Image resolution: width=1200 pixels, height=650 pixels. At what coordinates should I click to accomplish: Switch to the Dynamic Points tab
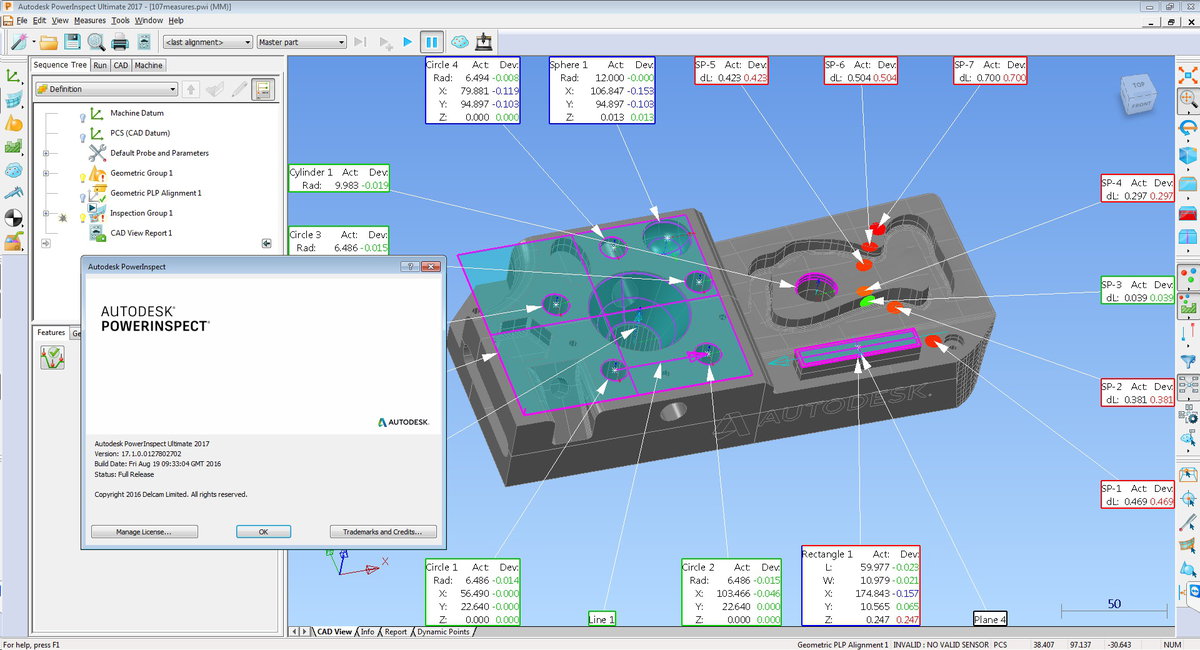[443, 632]
